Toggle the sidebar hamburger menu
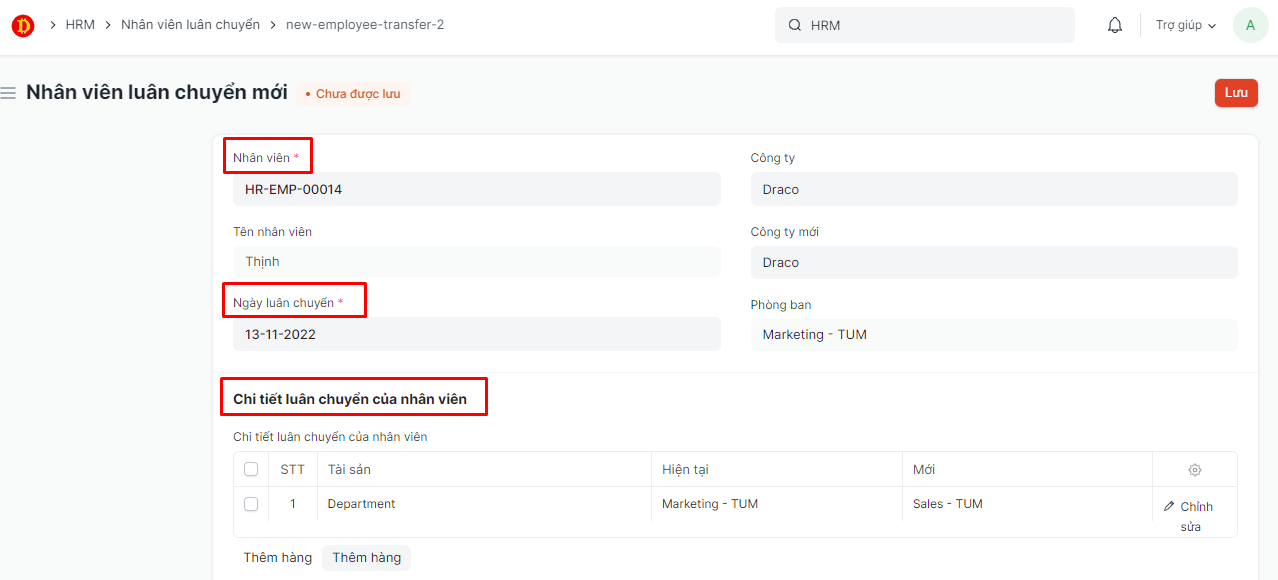 (x=8, y=93)
